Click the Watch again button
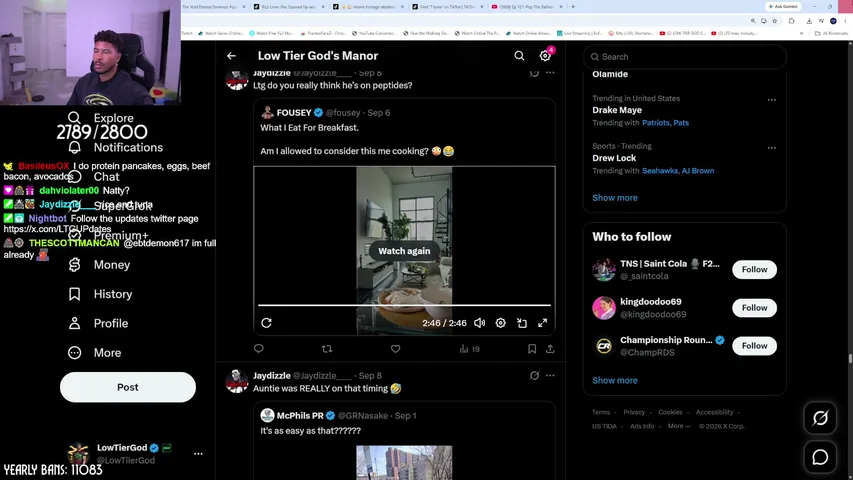The image size is (853, 480). pos(404,251)
